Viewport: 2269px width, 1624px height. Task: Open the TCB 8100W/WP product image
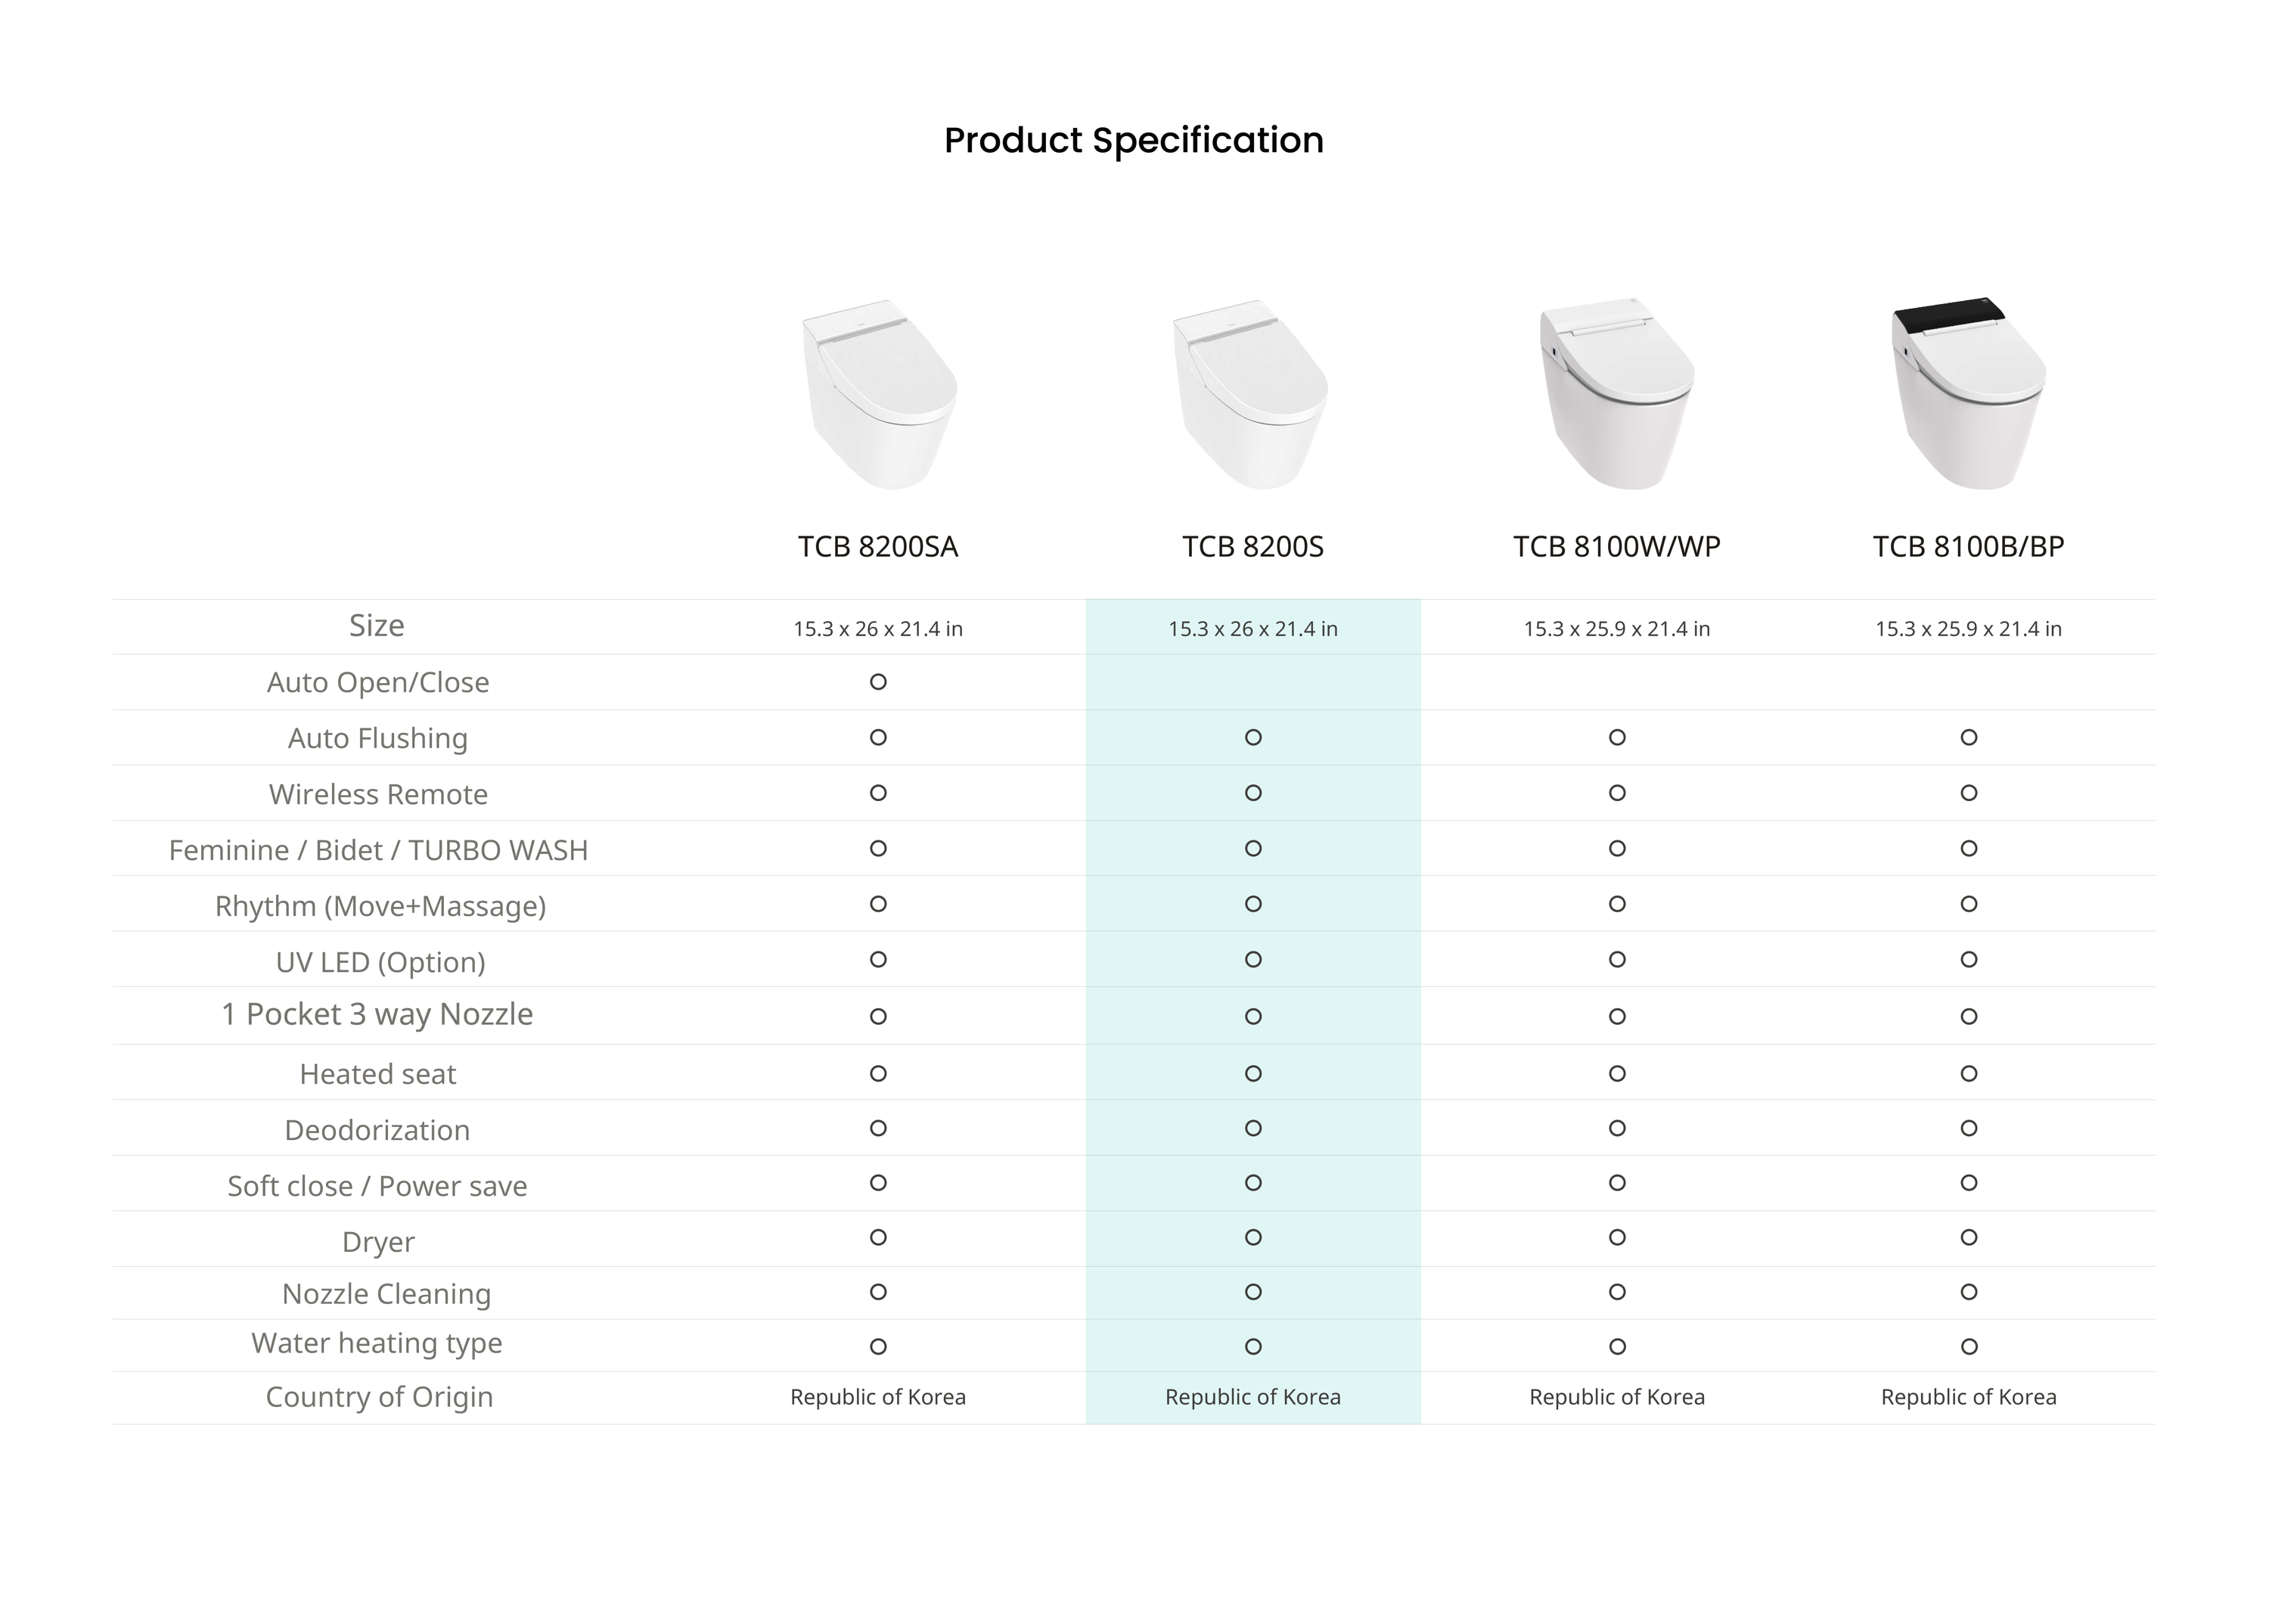pos(1617,393)
